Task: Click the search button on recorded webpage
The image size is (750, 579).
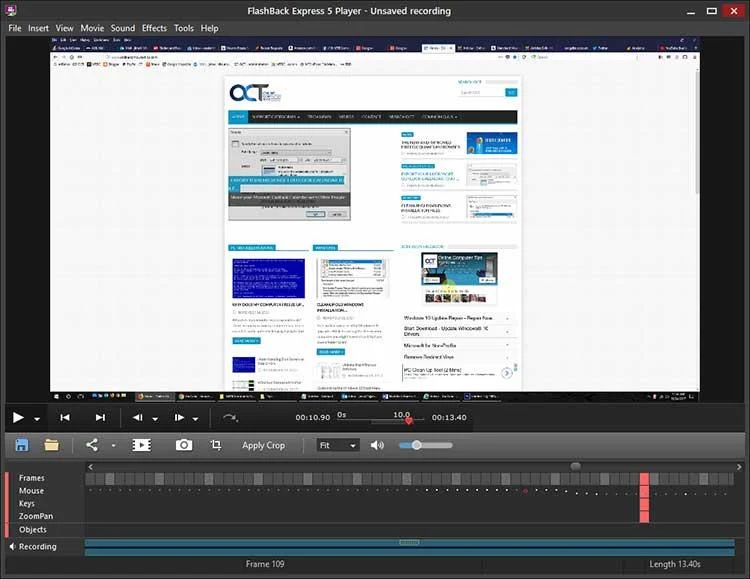Action: (x=511, y=92)
